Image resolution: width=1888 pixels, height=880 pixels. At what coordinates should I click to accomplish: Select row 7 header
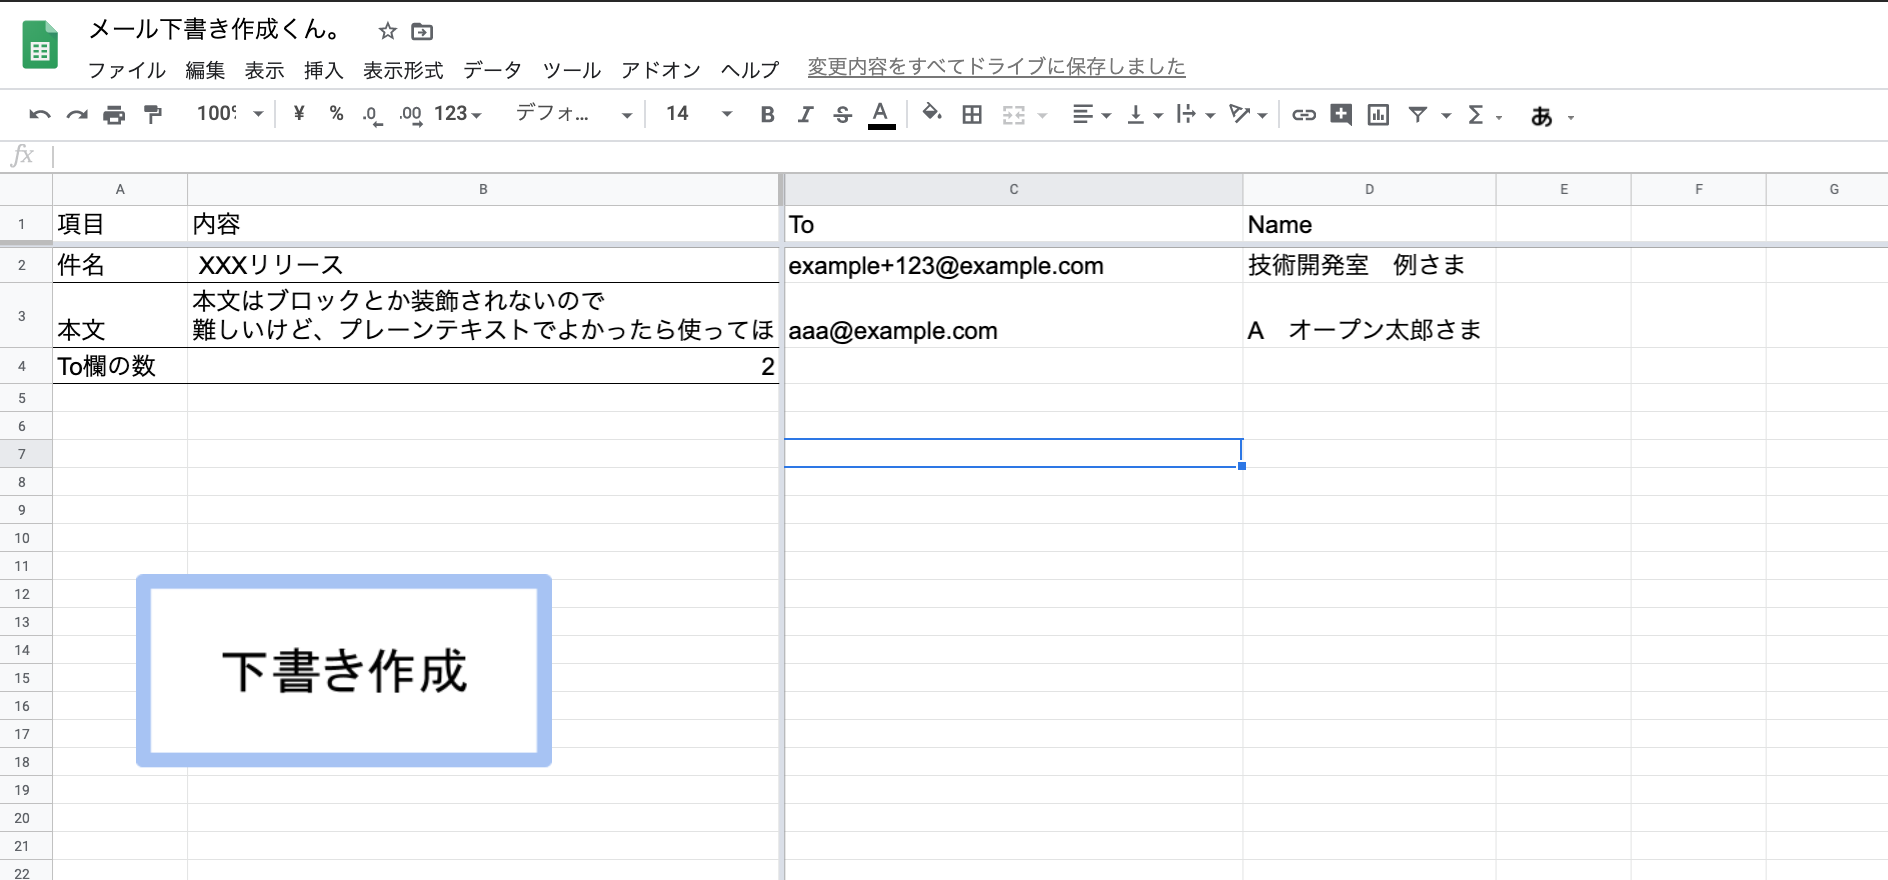(22, 454)
